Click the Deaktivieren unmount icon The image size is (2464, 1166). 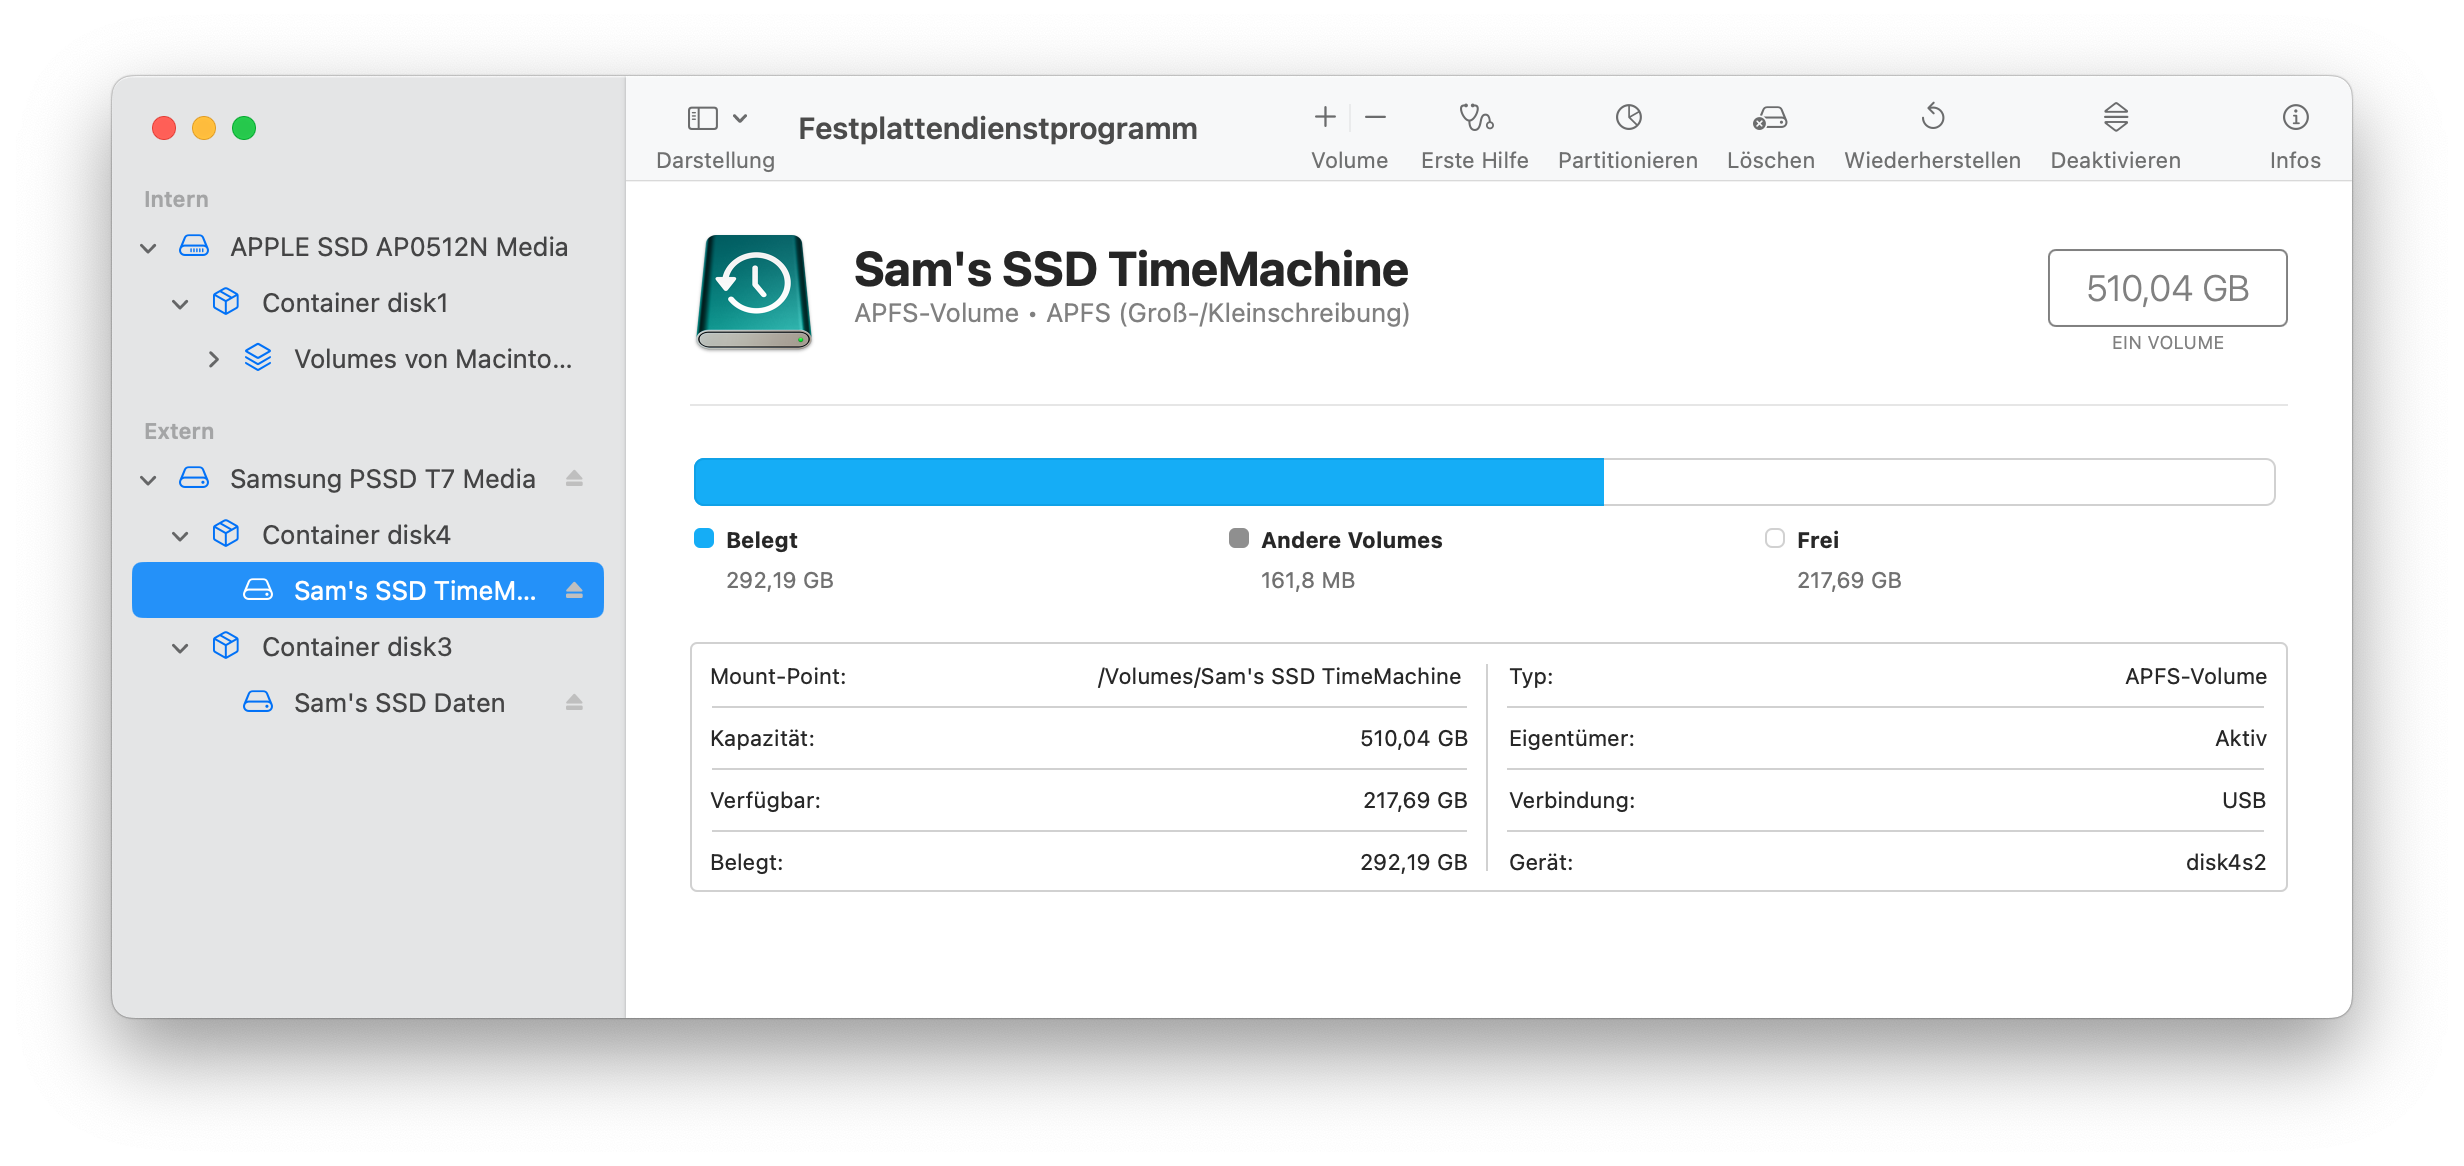click(x=2115, y=118)
